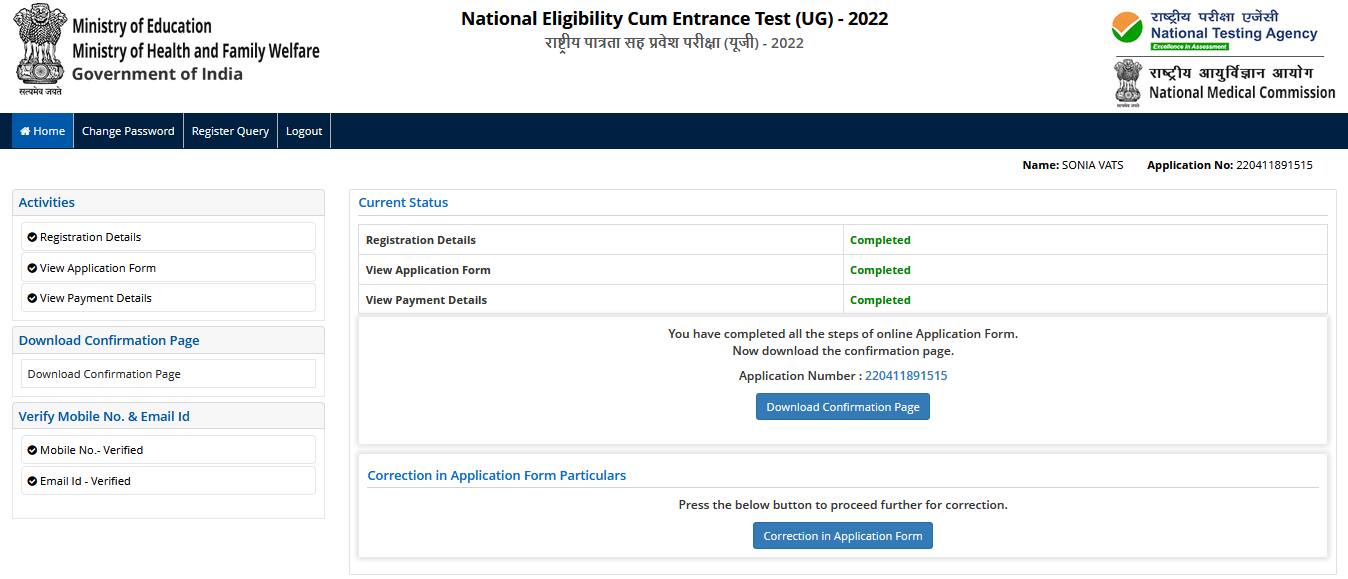Select View Payment Details in Activities panel
Image resolution: width=1348 pixels, height=579 pixels.
pyautogui.click(x=94, y=298)
